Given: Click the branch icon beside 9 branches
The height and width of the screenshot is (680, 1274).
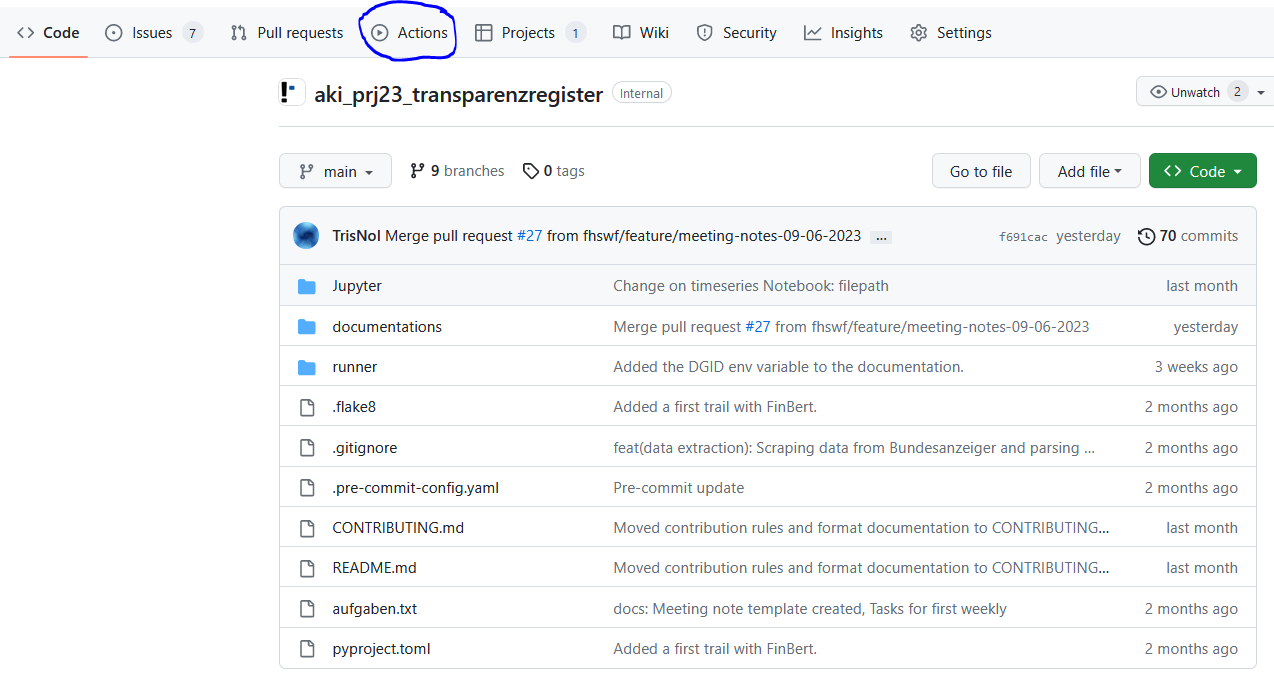Looking at the screenshot, I should point(418,171).
